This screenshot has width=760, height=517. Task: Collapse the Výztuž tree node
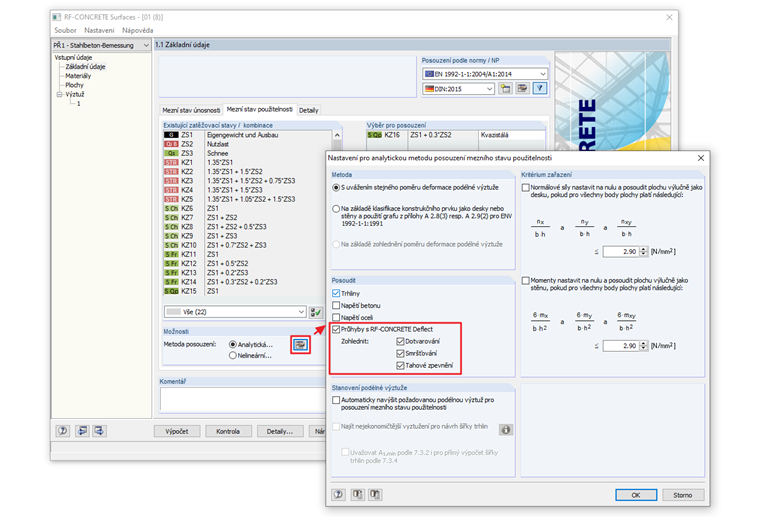coord(59,94)
